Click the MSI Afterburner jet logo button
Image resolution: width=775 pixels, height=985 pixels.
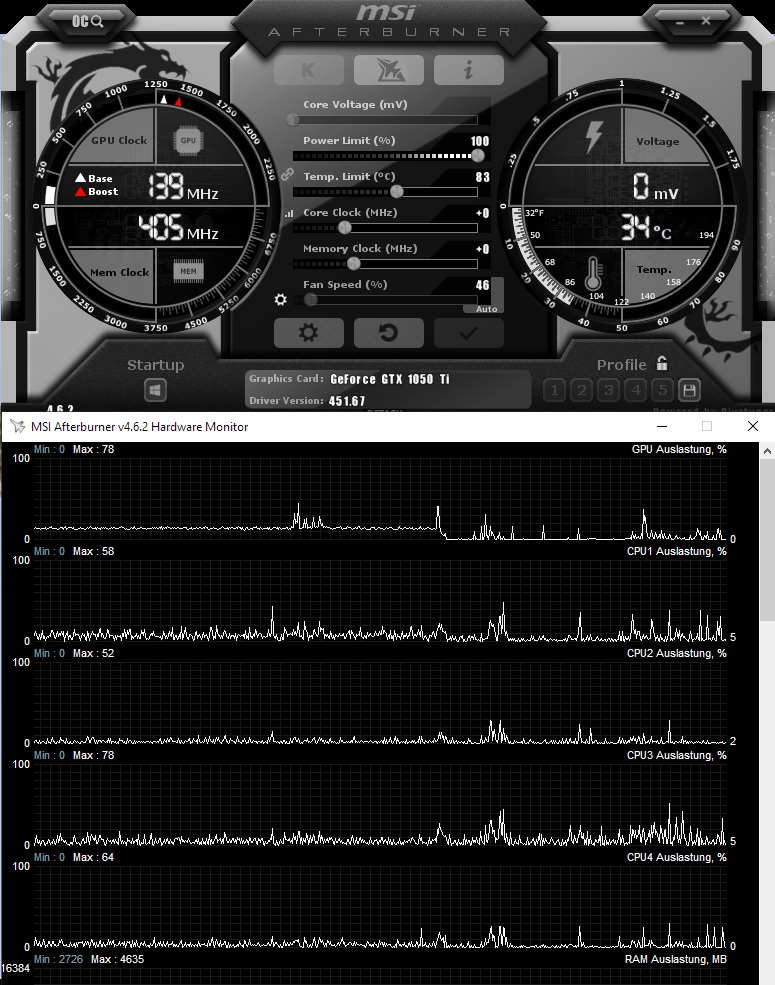coord(389,70)
